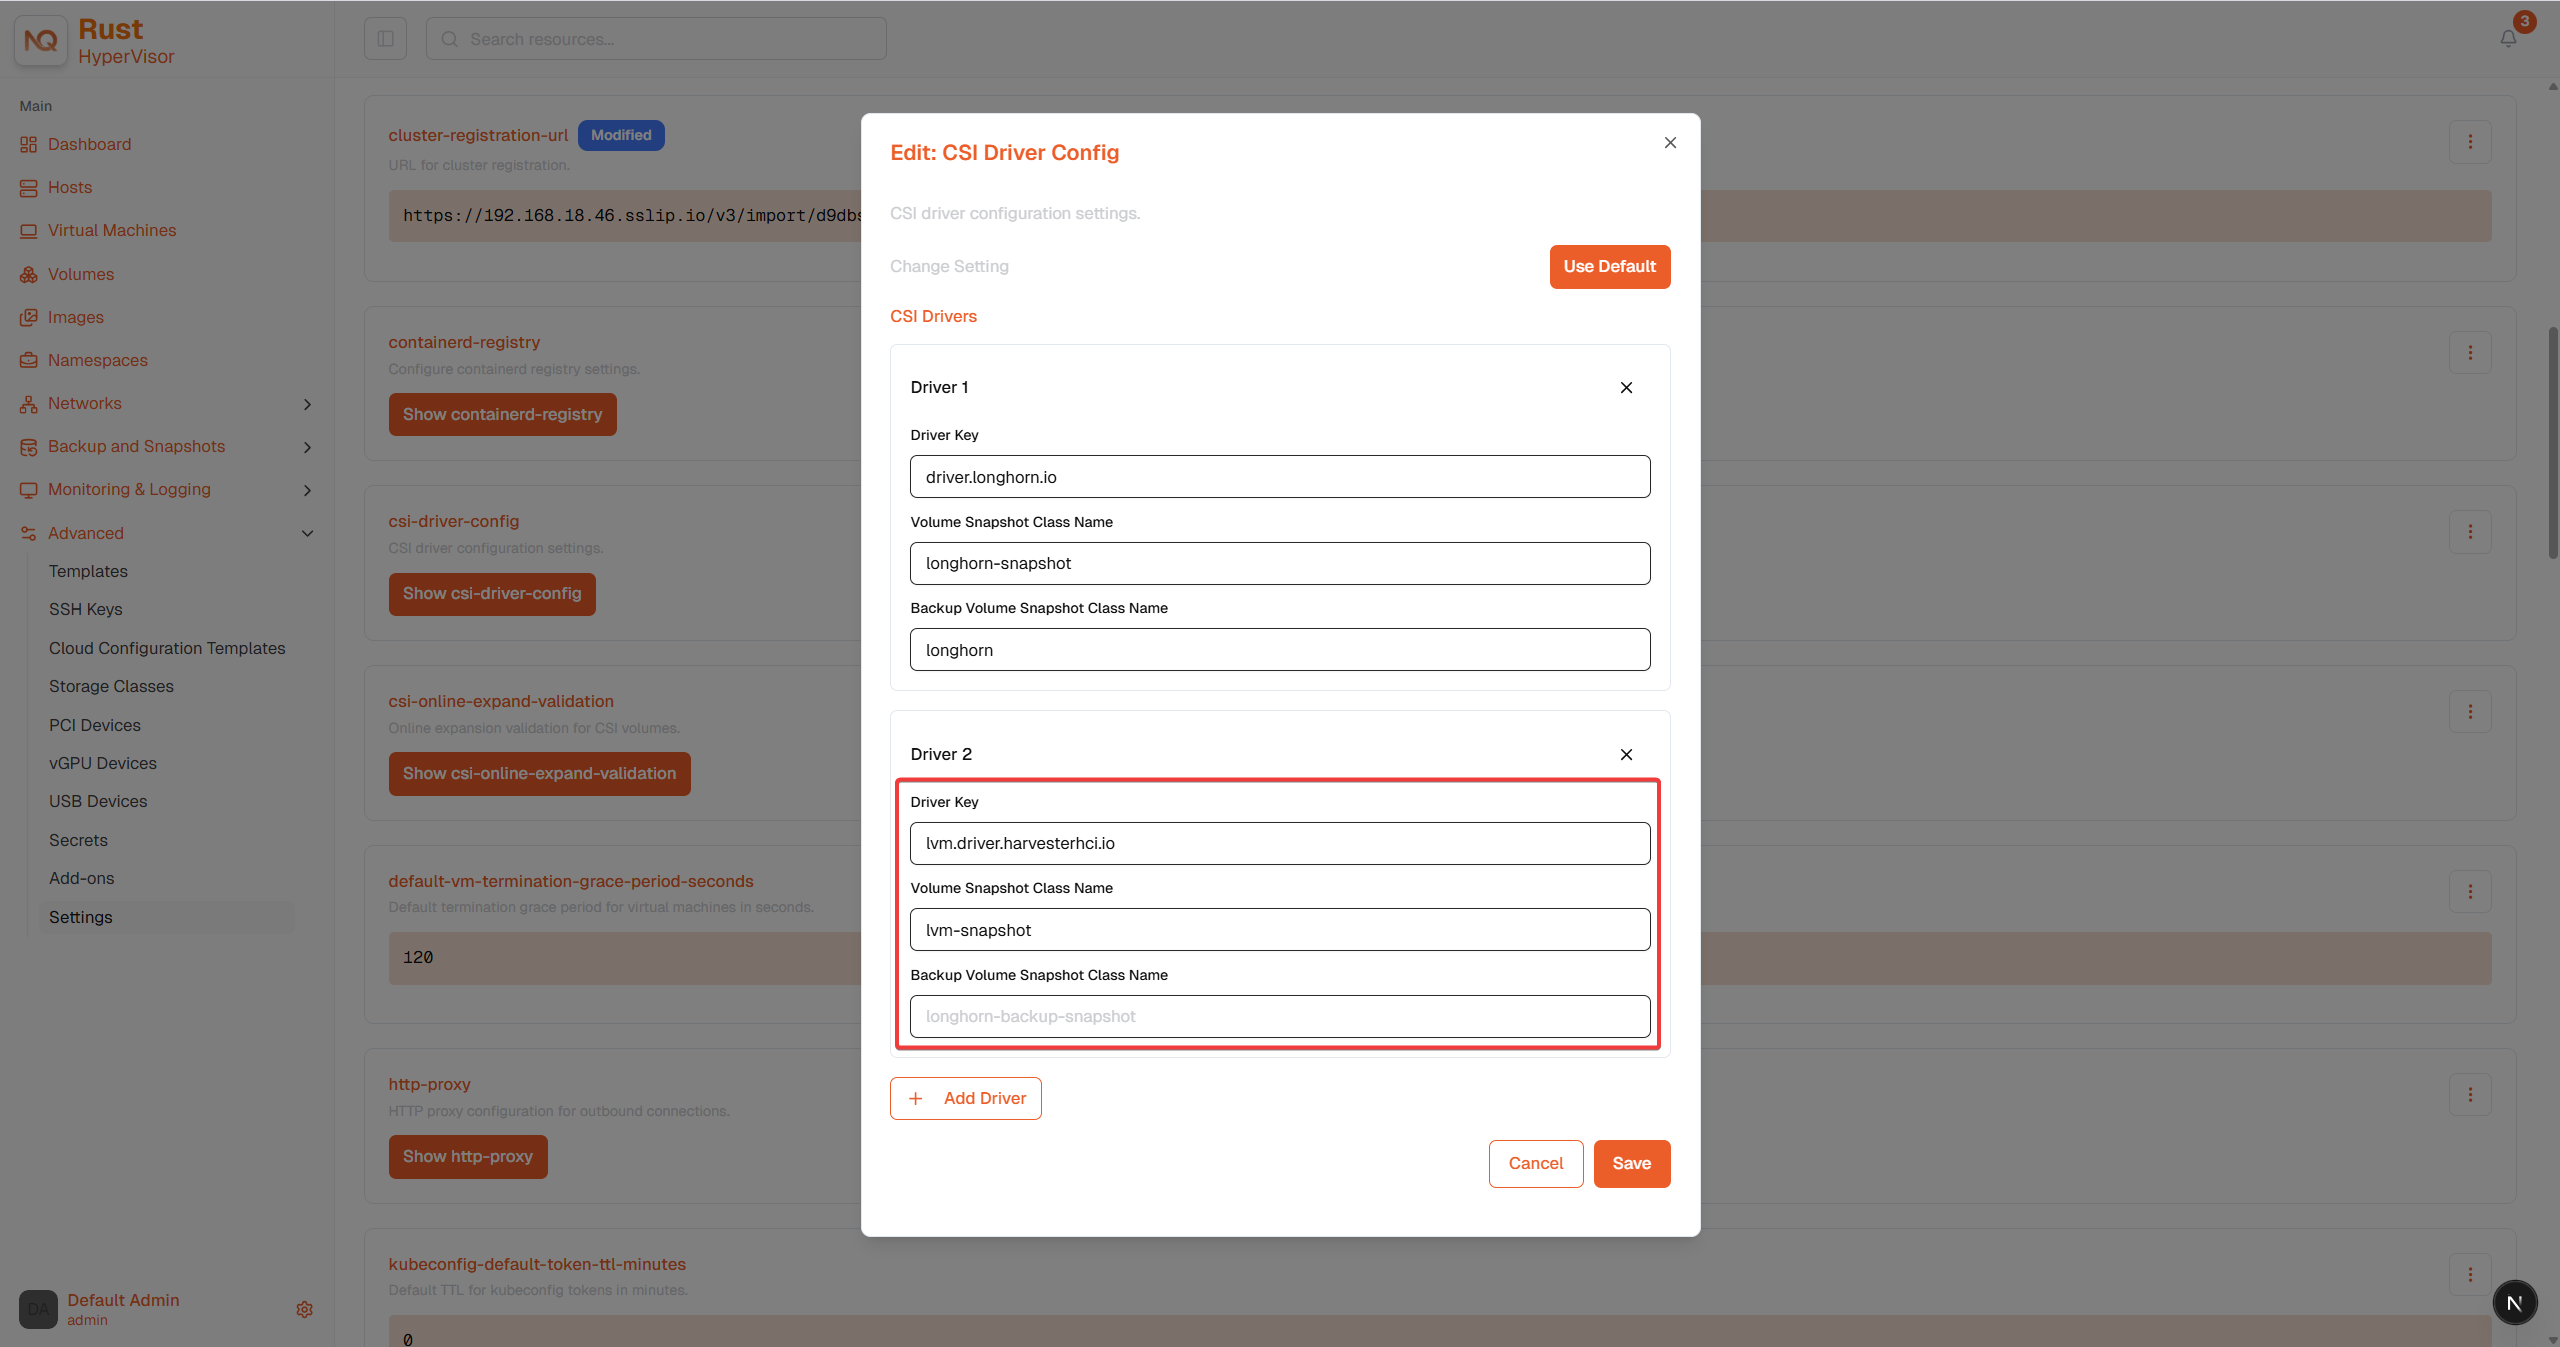Click the 120 grace period value
2560x1347 pixels.
tap(418, 958)
